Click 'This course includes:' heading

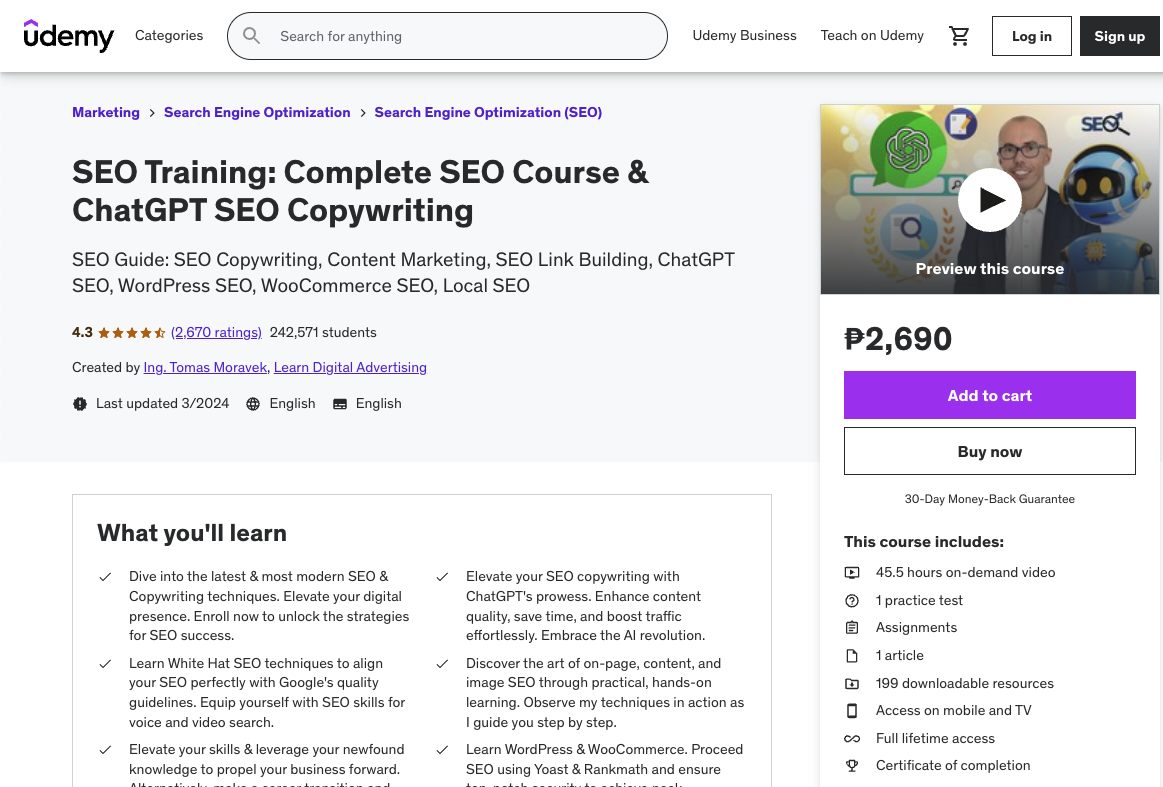(924, 541)
